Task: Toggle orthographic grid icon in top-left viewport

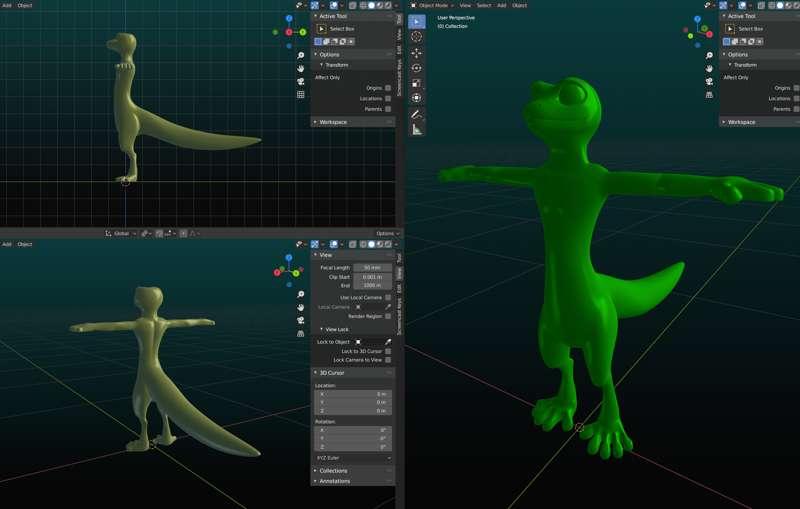Action: pos(301,94)
